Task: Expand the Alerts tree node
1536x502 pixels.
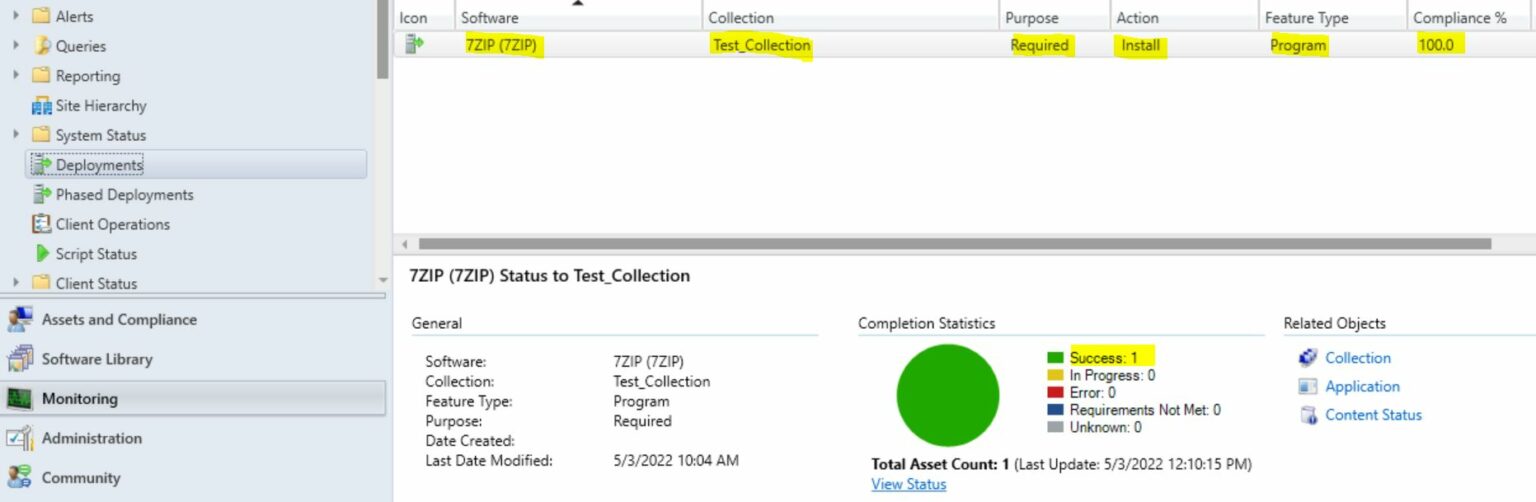Action: [16, 16]
